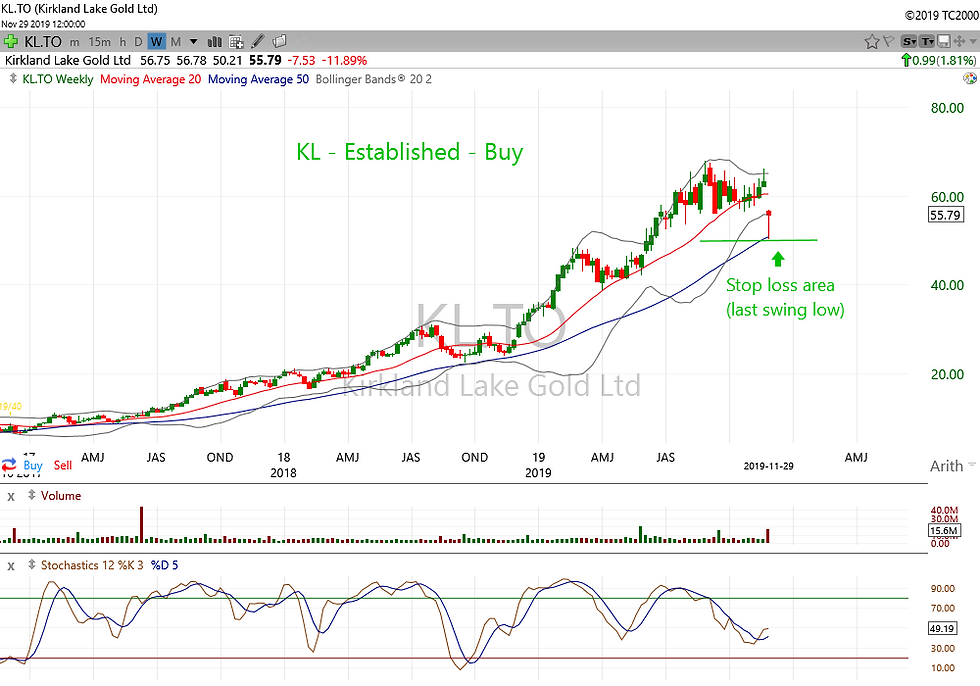Screen dimensions: 980x686
Task: Click the add indicator grid-plus icon
Action: pyautogui.click(x=236, y=42)
